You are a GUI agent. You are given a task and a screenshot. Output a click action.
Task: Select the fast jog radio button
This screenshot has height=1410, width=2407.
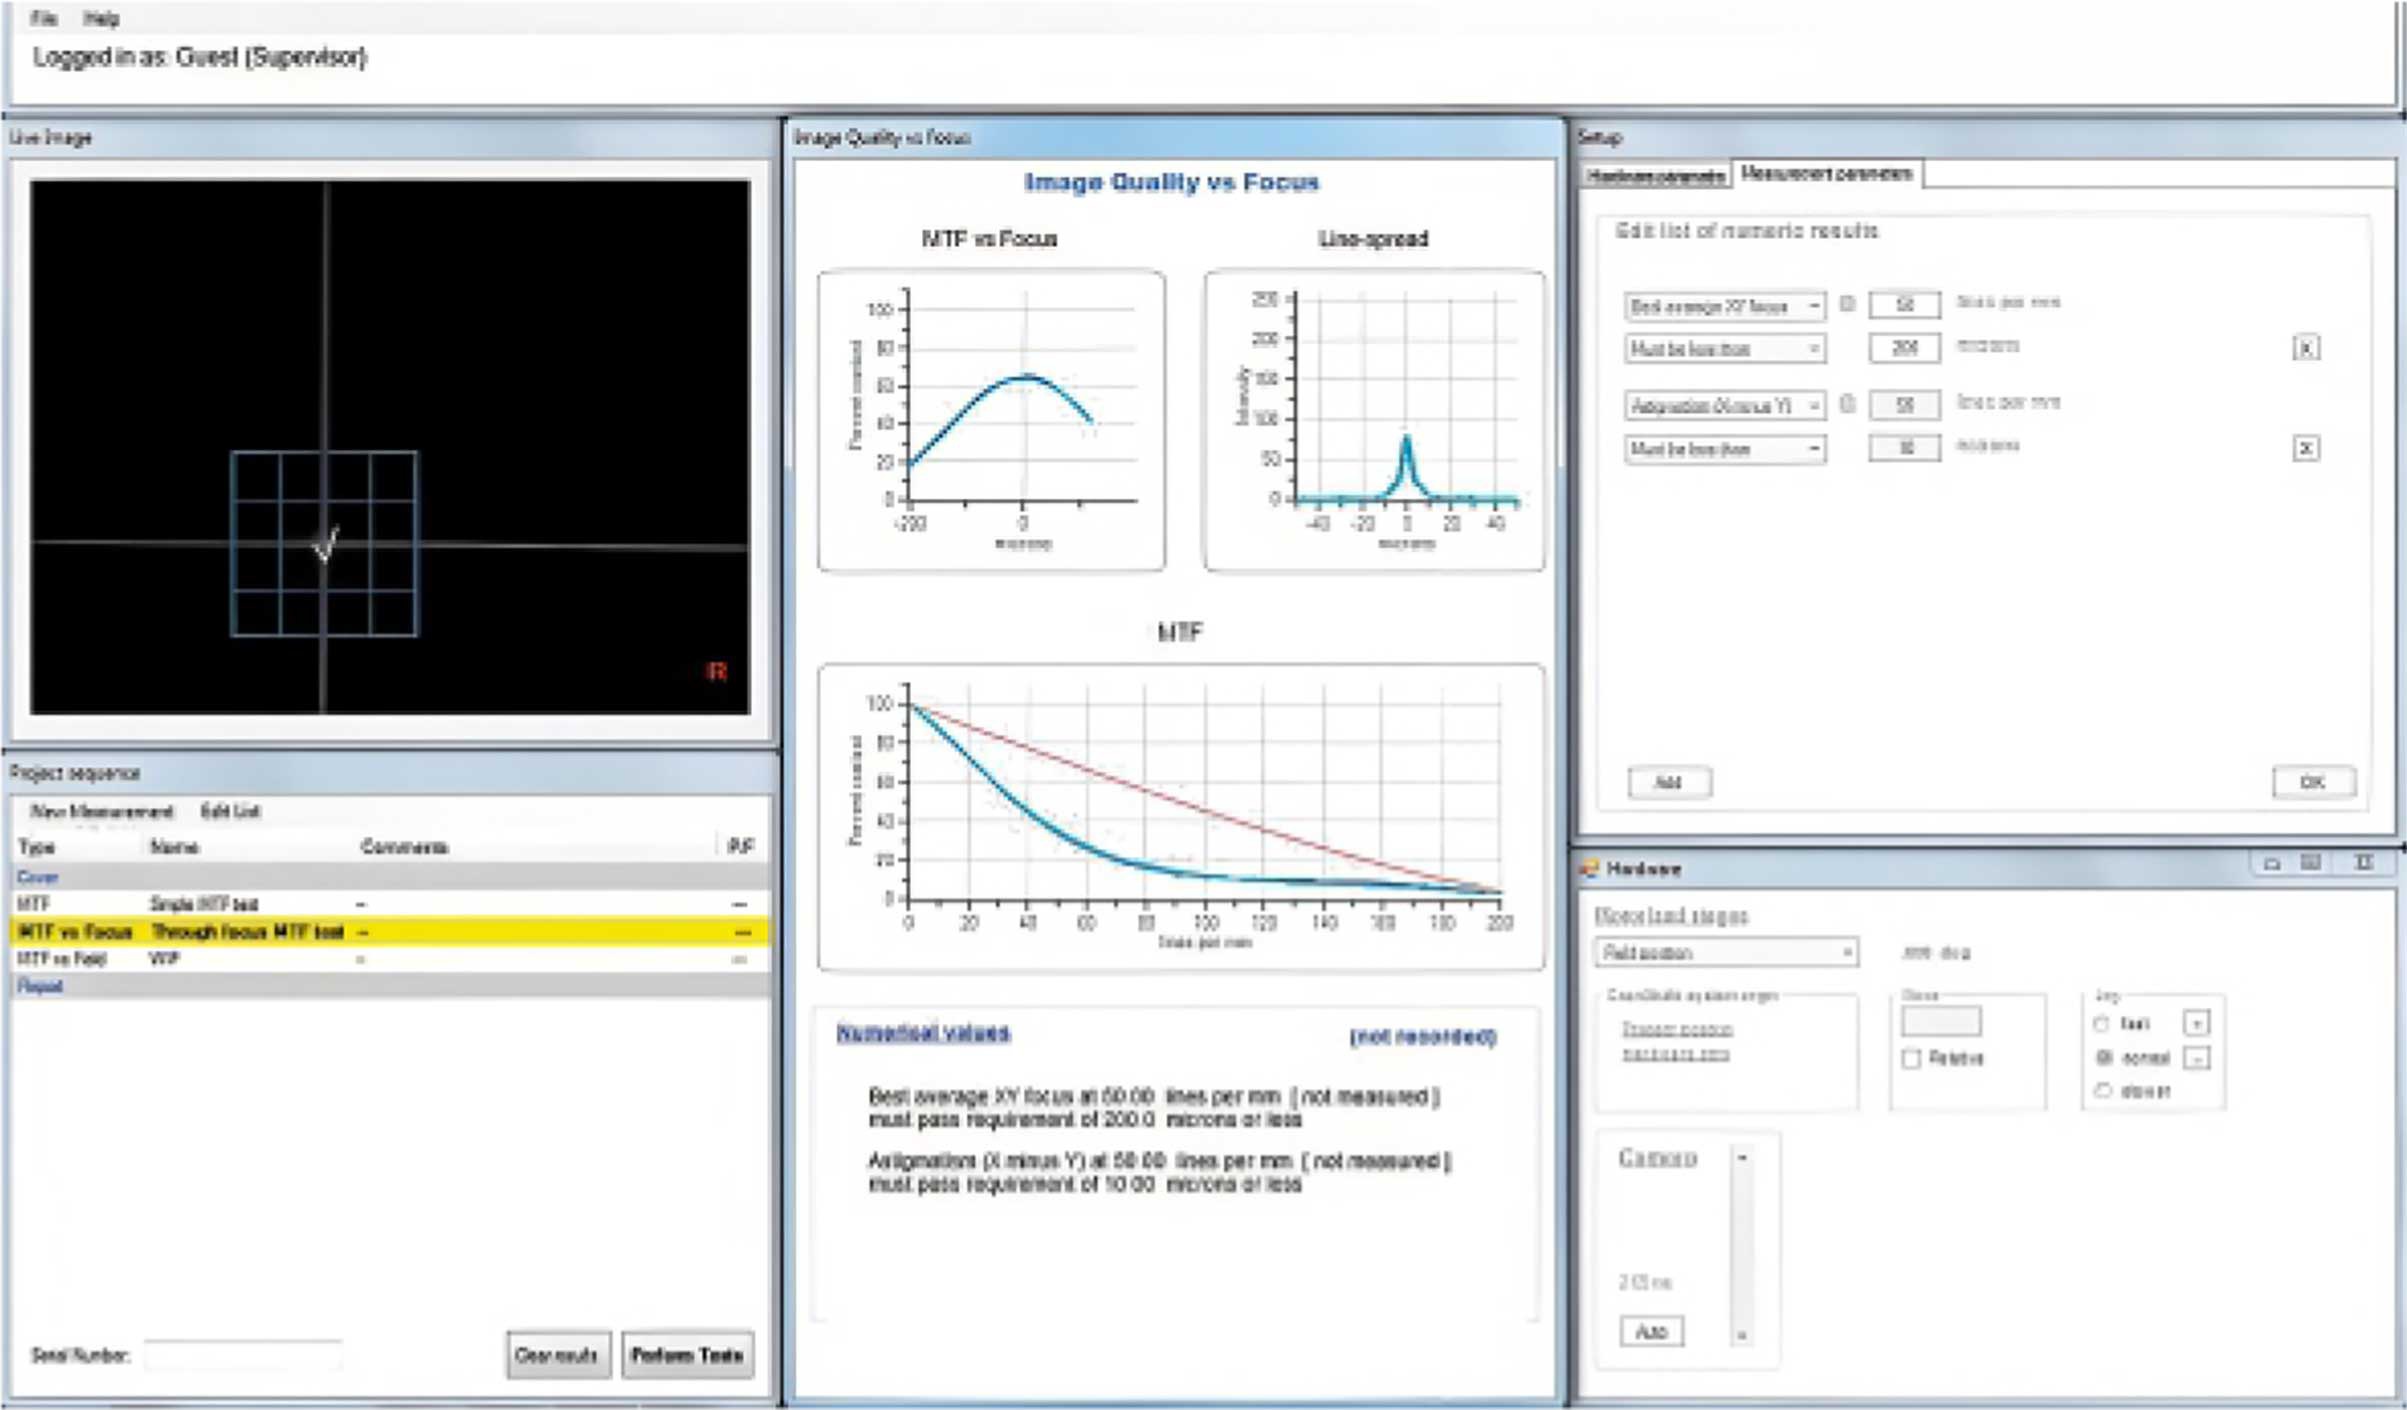click(2101, 1024)
